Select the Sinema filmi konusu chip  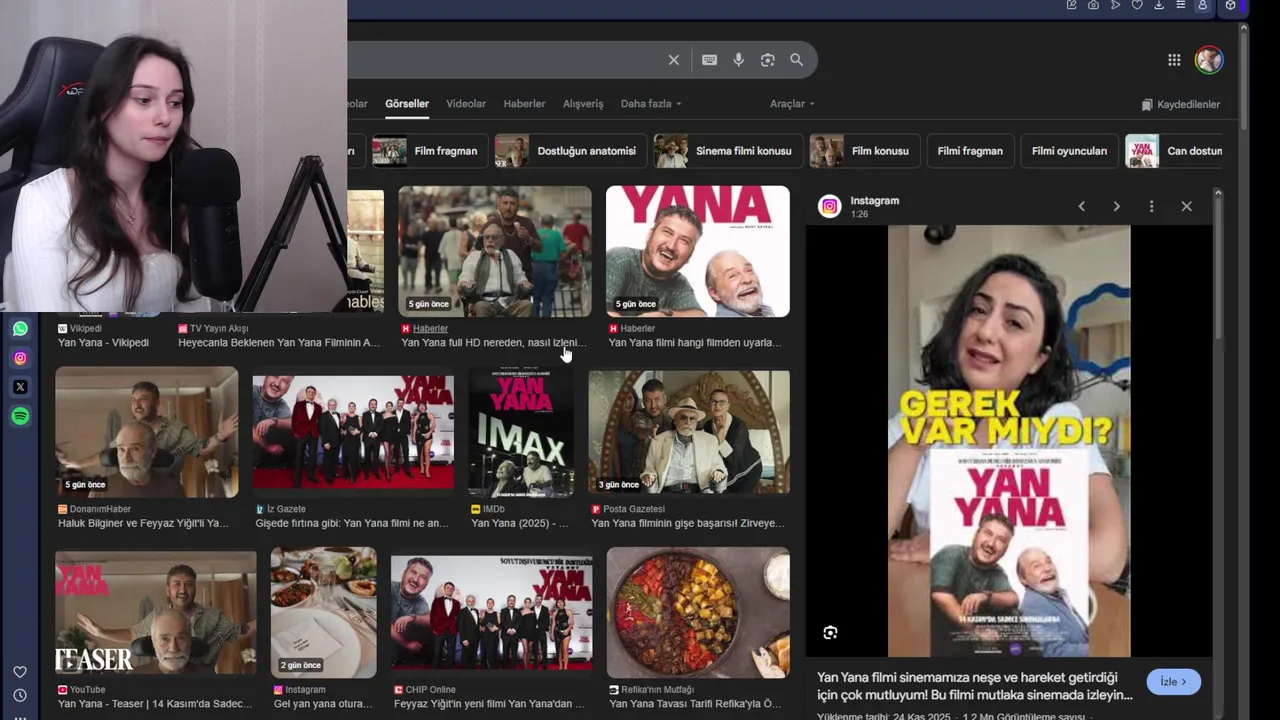pyautogui.click(x=727, y=151)
